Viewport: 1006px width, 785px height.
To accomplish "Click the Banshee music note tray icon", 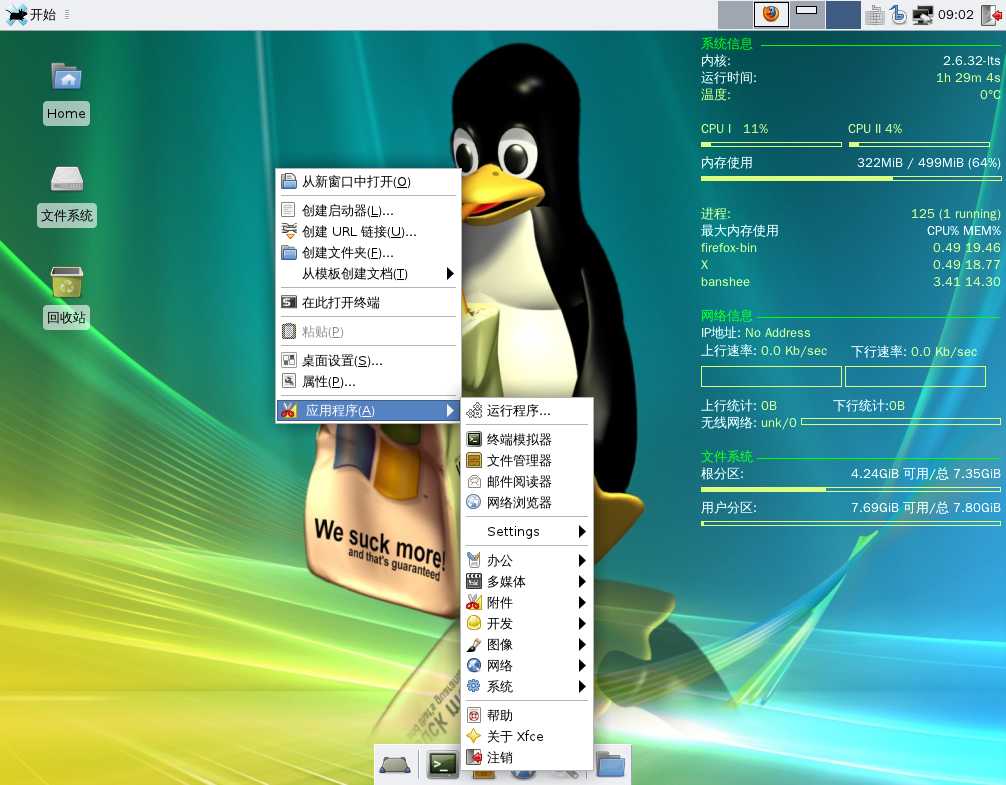I will [x=899, y=14].
